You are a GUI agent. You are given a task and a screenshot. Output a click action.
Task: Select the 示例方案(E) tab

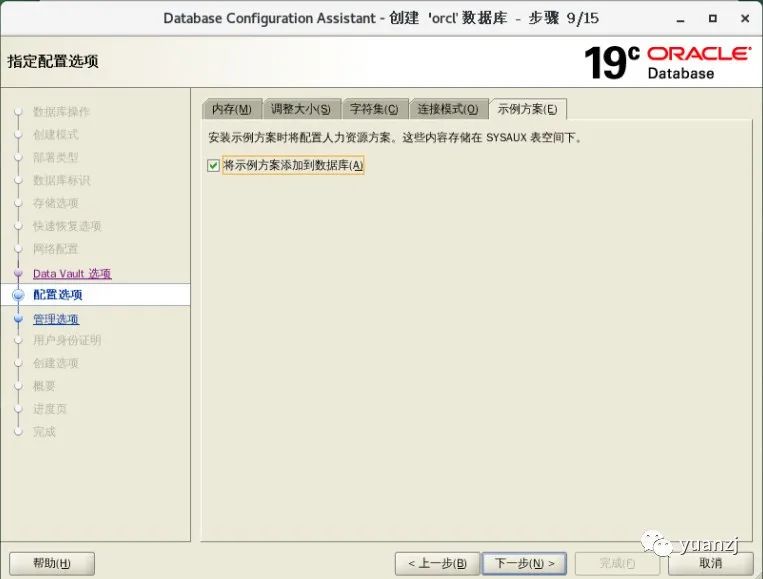[527, 109]
